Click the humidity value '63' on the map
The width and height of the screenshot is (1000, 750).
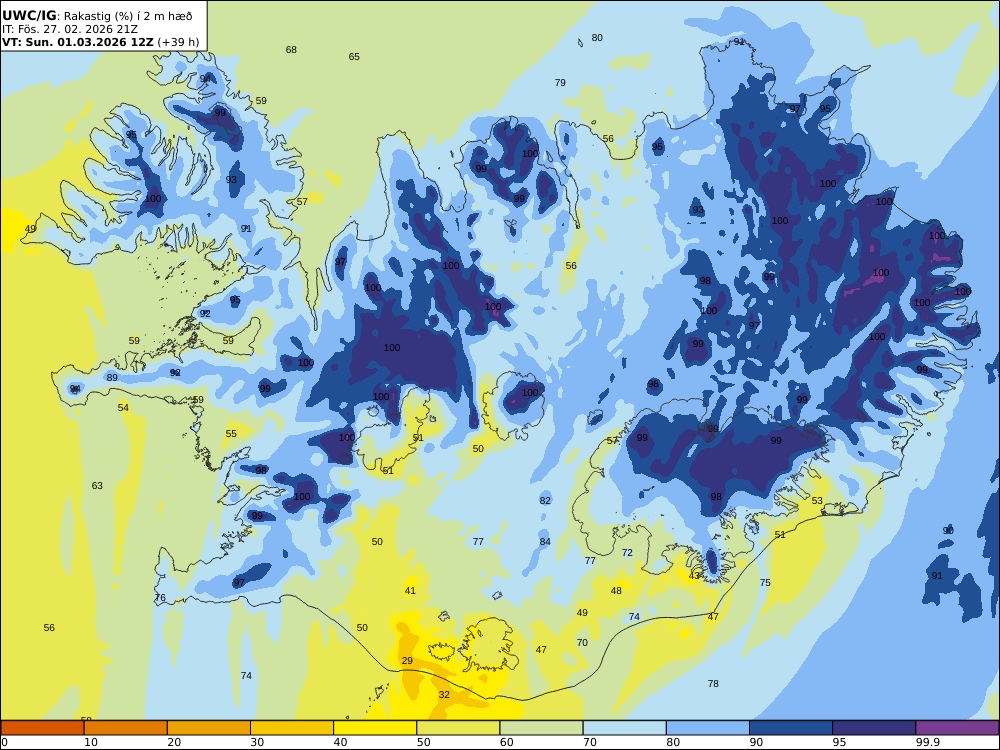[x=97, y=485]
